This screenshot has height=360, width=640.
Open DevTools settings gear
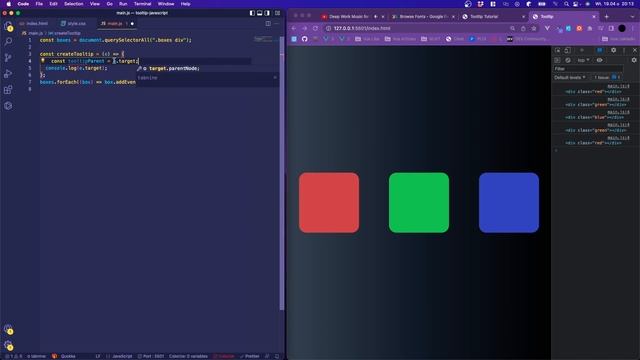(x=613, y=50)
